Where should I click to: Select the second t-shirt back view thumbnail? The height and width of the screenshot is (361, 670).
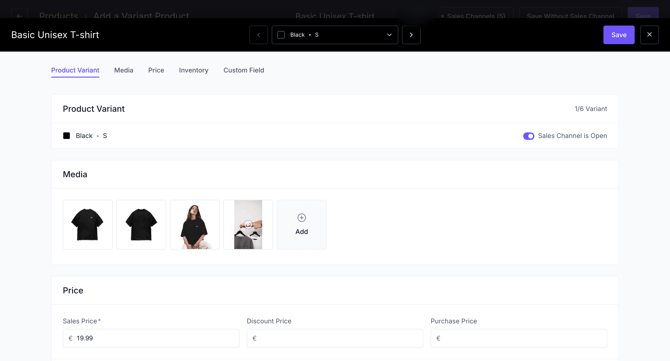[x=141, y=225]
